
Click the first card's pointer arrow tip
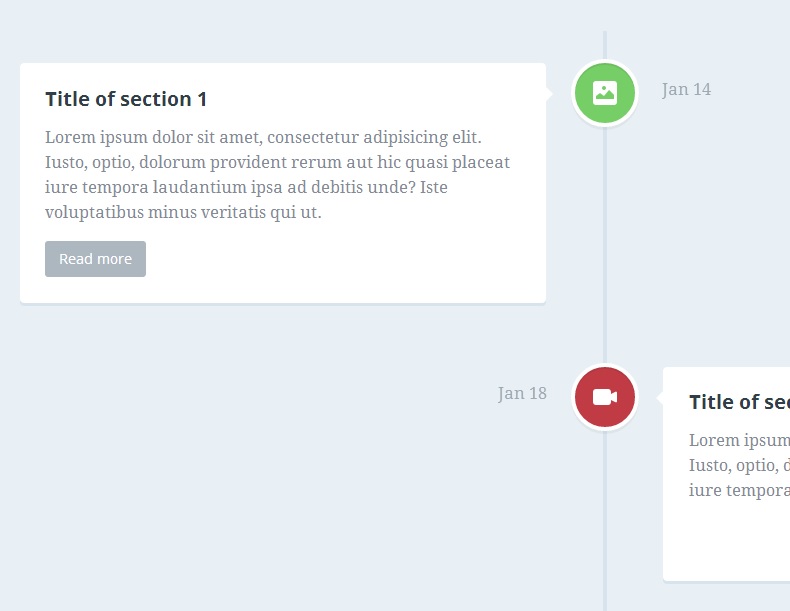[550, 93]
